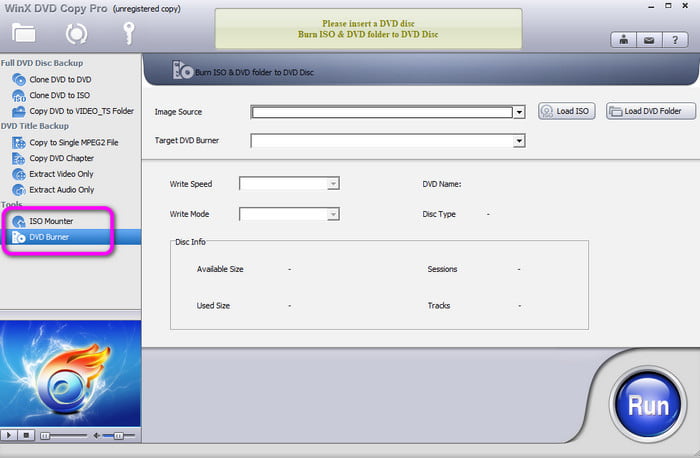This screenshot has height=458, width=700.
Task: Click the envelope mail icon button
Action: (x=649, y=40)
